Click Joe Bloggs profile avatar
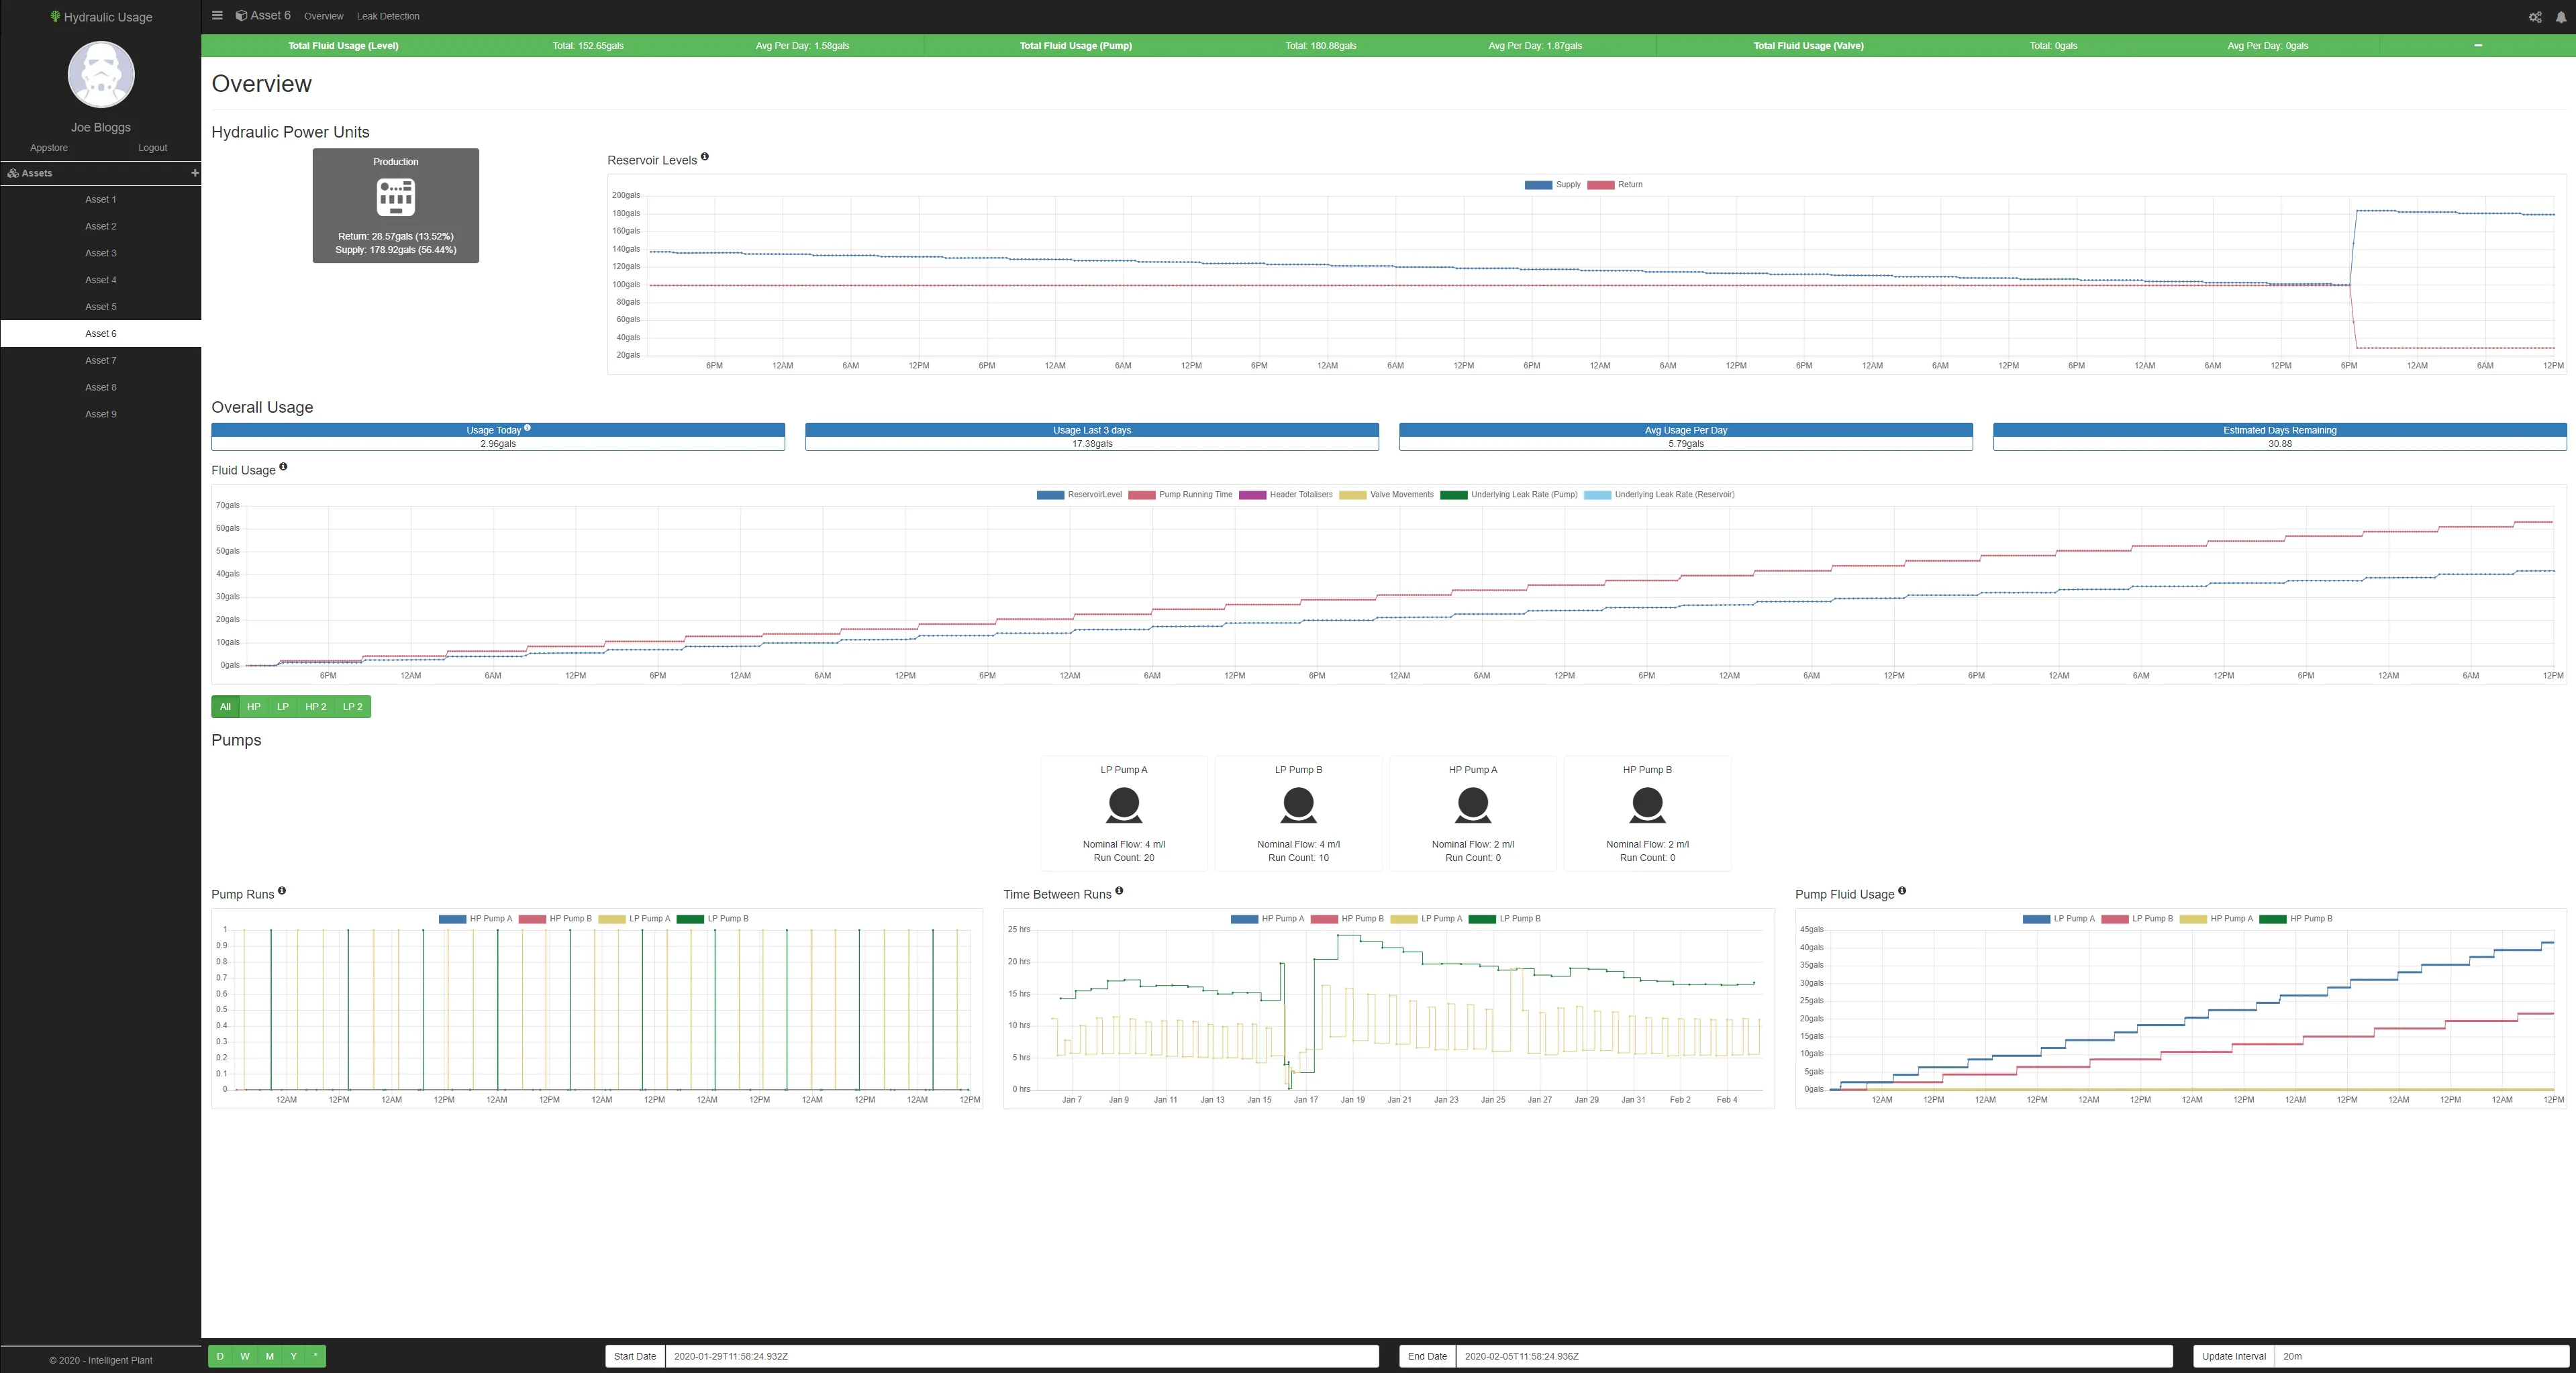 tap(101, 75)
